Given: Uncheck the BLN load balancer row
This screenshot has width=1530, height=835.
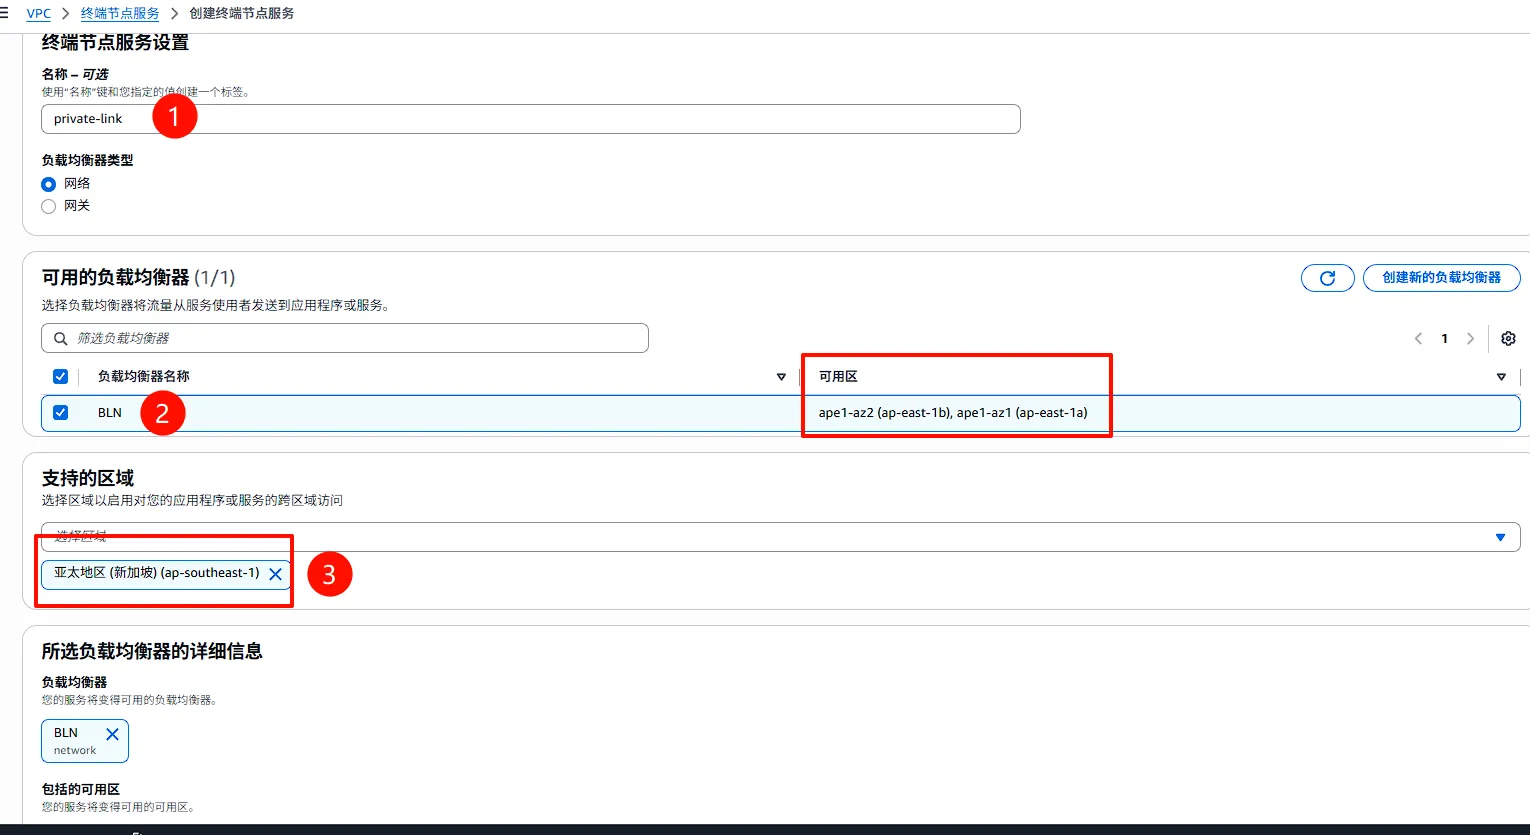Looking at the screenshot, I should point(61,413).
